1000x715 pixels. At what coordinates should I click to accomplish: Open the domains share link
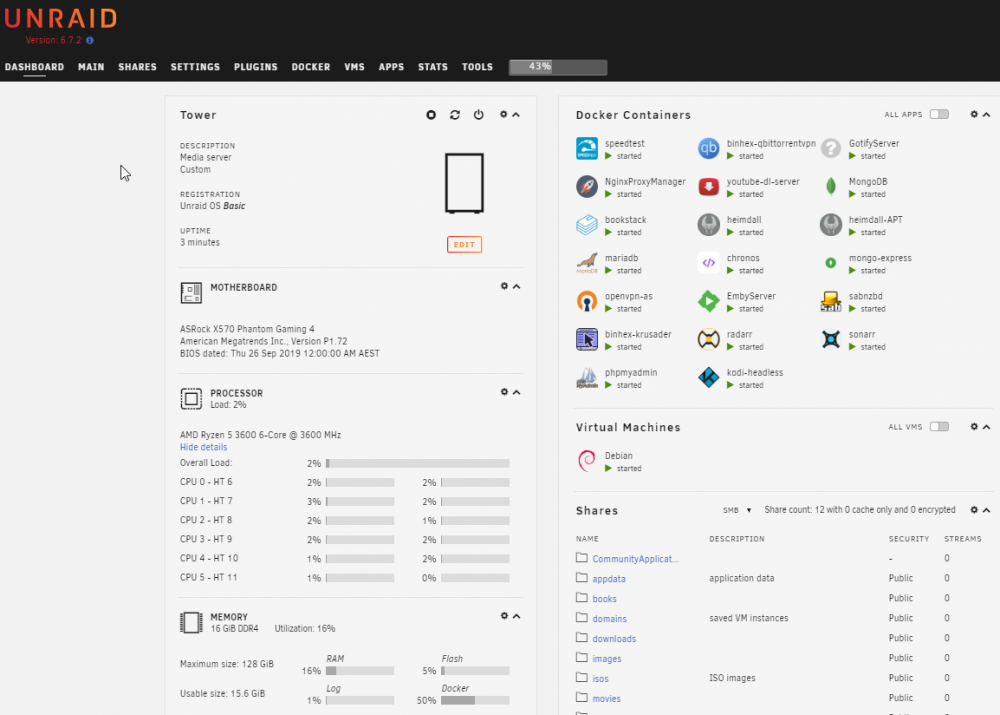[x=610, y=619]
